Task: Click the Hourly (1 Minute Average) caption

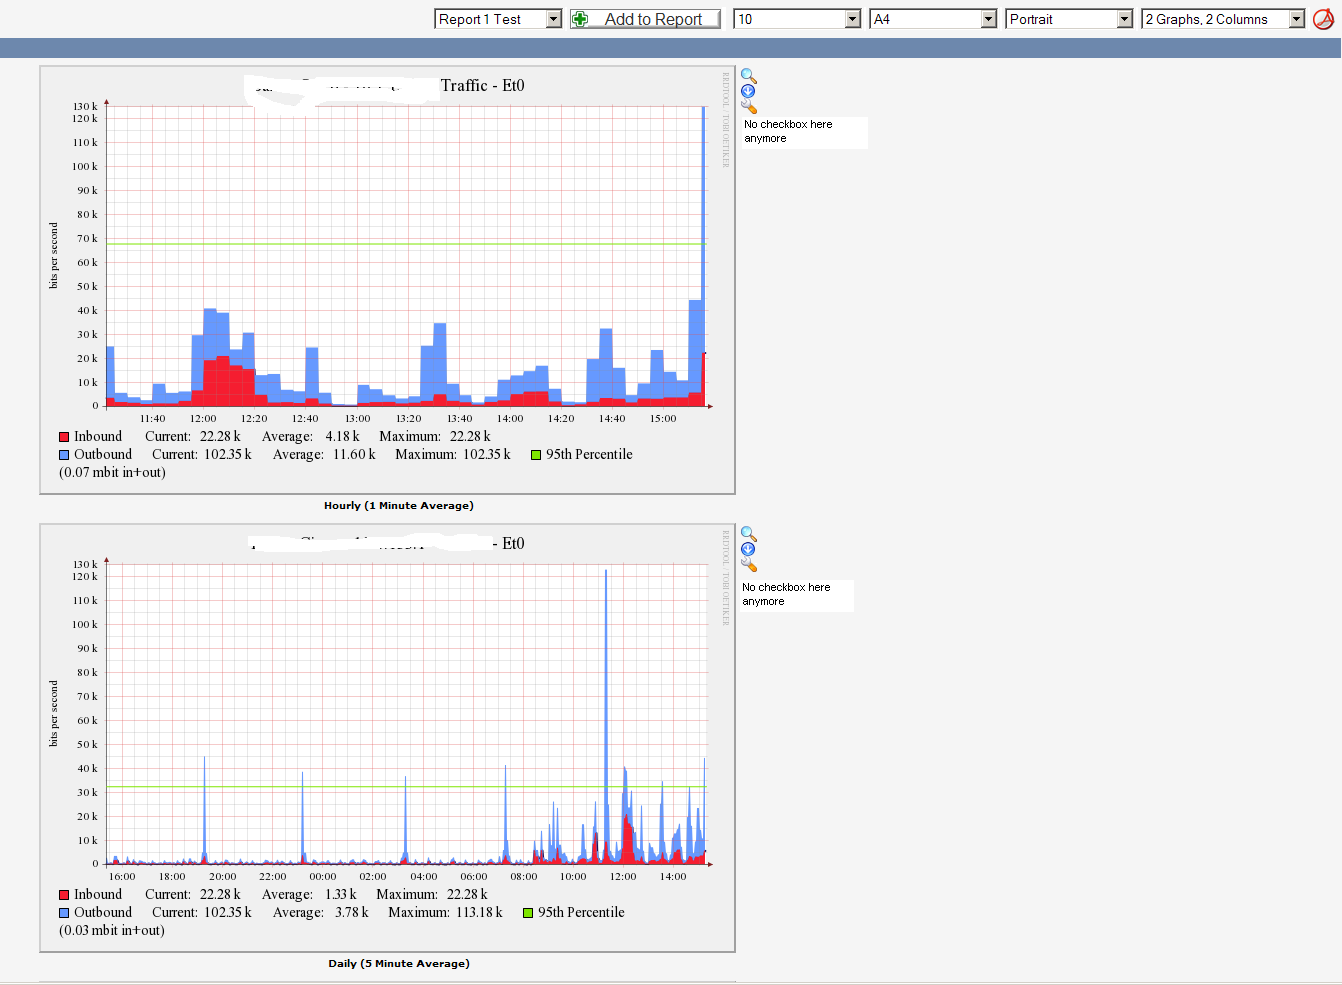Action: coord(399,506)
